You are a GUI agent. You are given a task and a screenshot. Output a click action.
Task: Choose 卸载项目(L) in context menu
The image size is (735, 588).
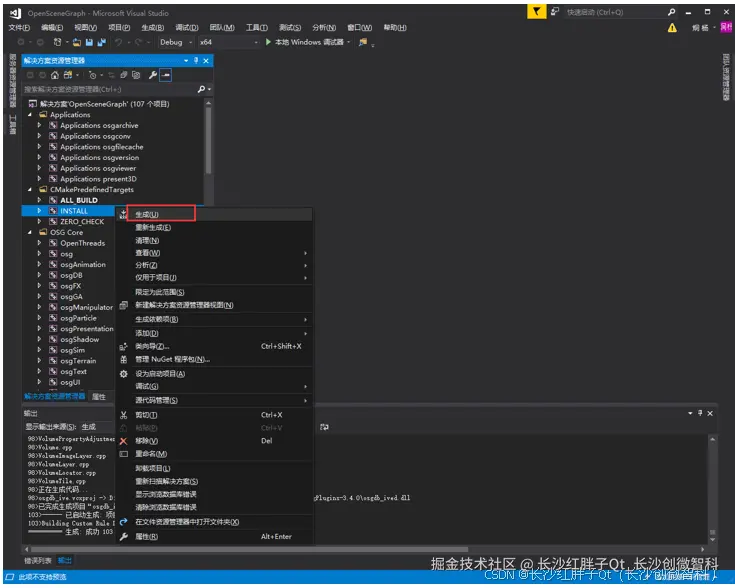click(214, 468)
